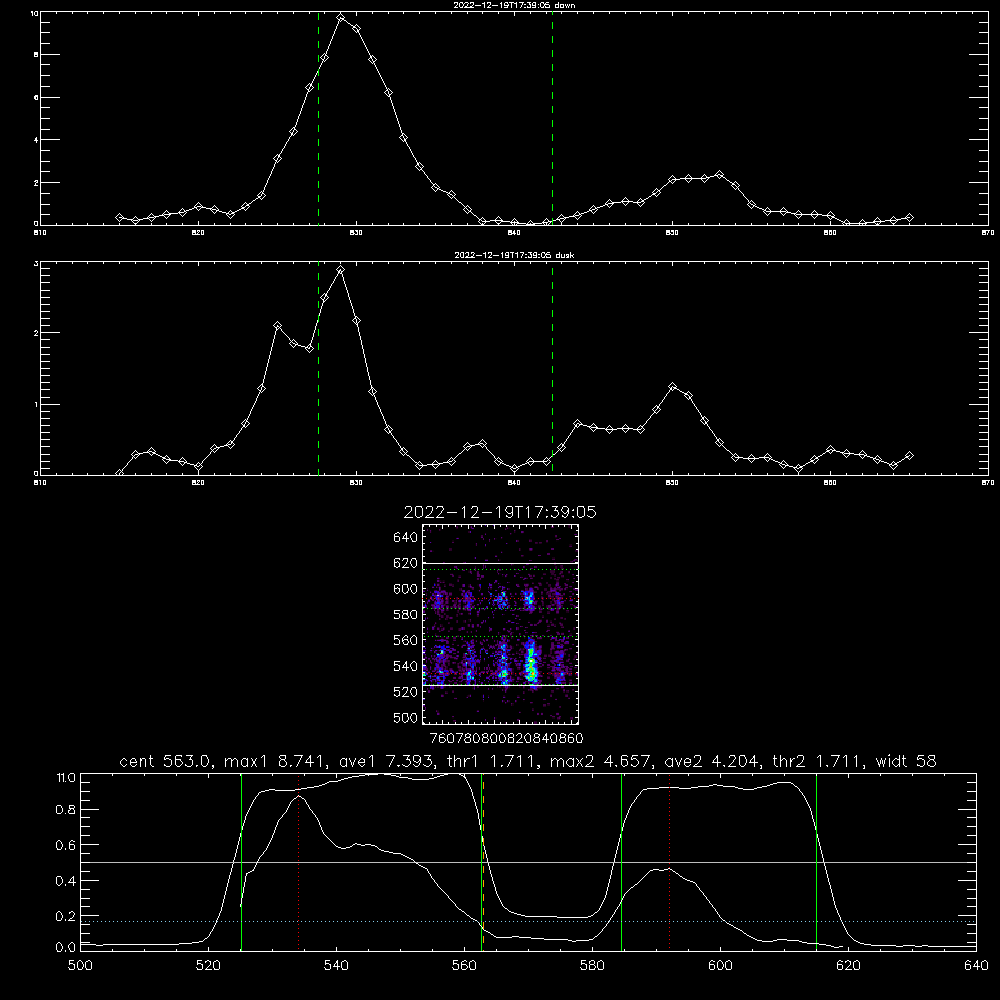
Task: Select the right green dashed marker in dawn plot
Action: tap(552, 119)
